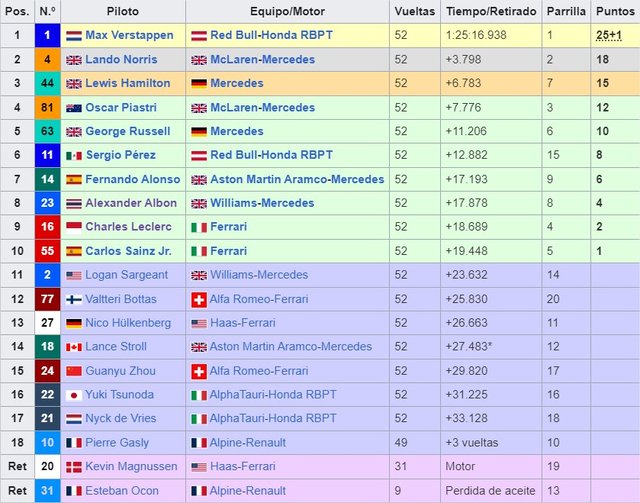Screen dimensions: 640x503
Task: Click the Piloto column header
Action: click(x=123, y=11)
